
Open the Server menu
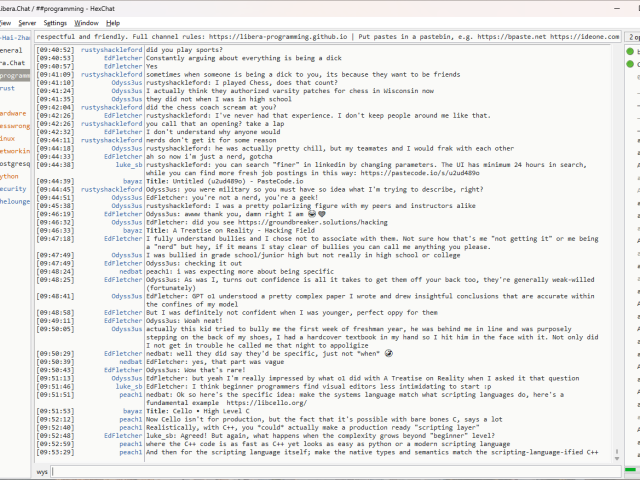pos(27,22)
